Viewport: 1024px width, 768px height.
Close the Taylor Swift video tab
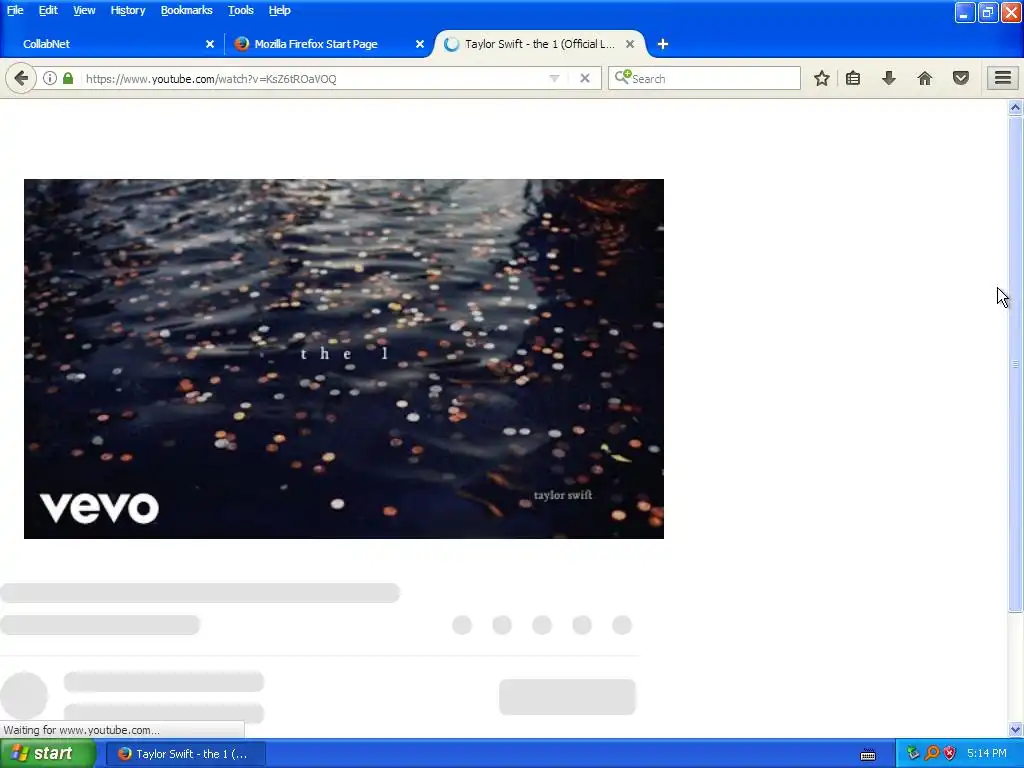tap(630, 44)
